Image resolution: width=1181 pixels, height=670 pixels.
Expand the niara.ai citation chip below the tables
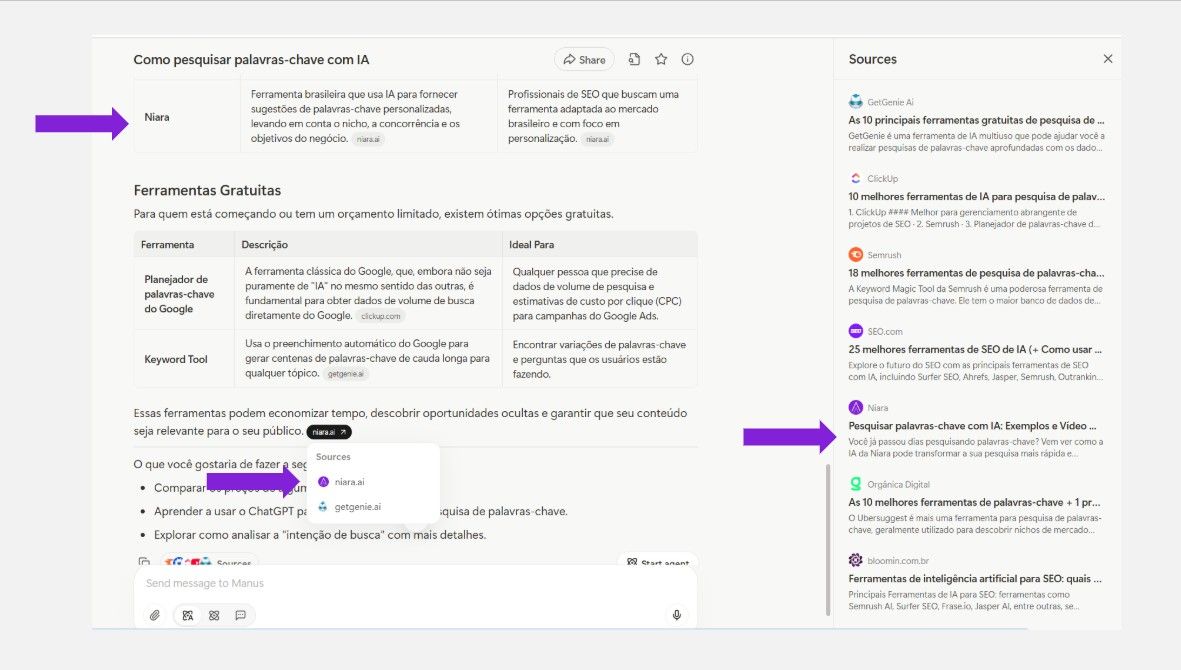coord(329,432)
